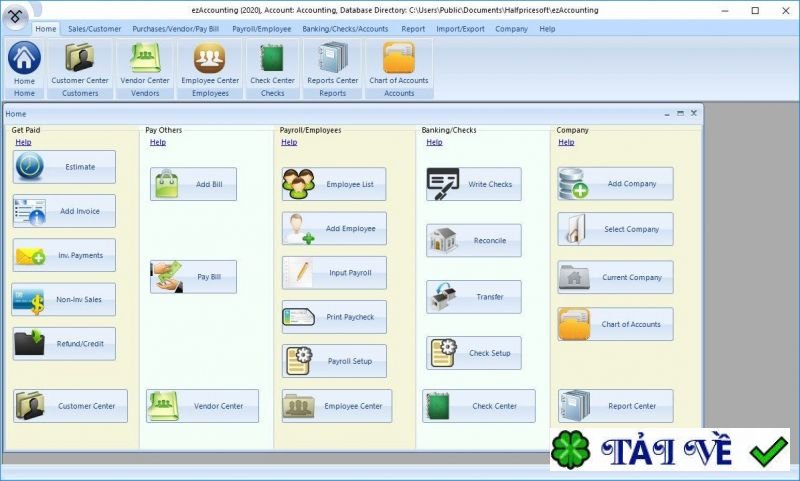Open Chart of Accounts in the ribbon

point(399,64)
